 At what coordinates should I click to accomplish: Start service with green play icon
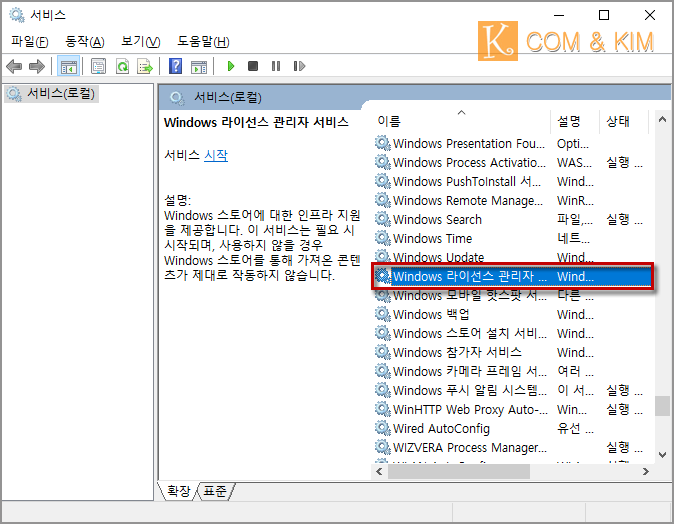231,66
